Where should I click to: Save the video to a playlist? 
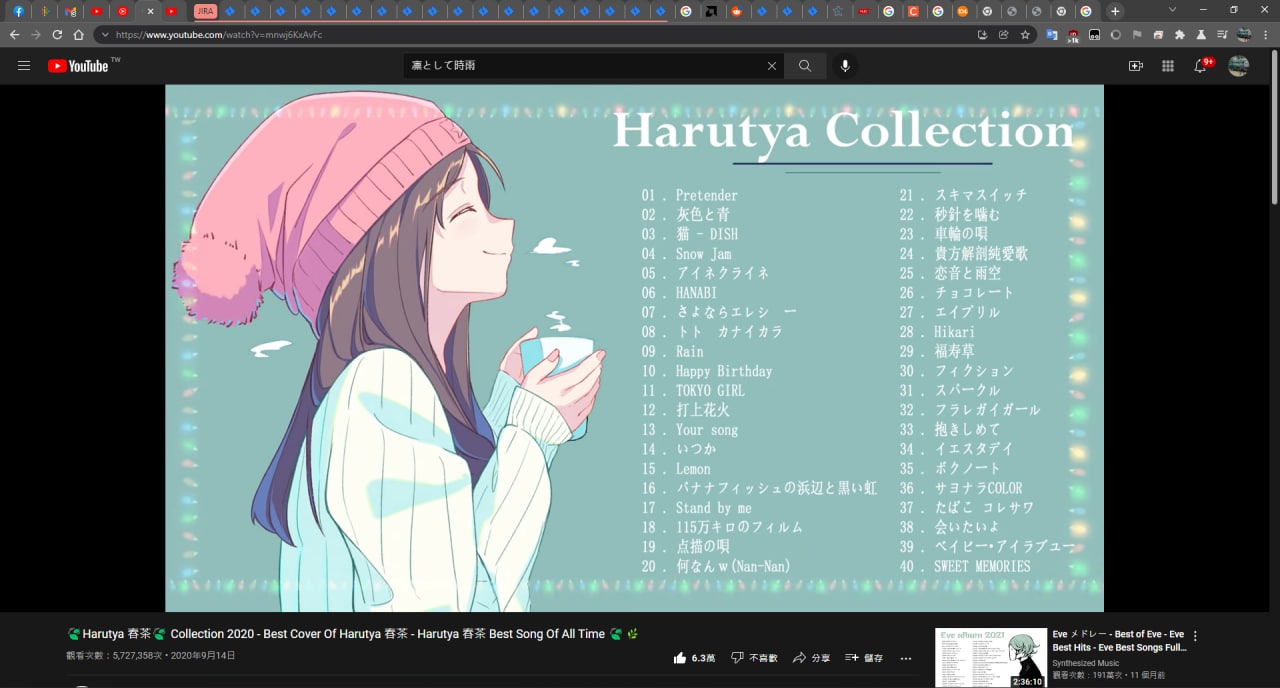point(864,658)
